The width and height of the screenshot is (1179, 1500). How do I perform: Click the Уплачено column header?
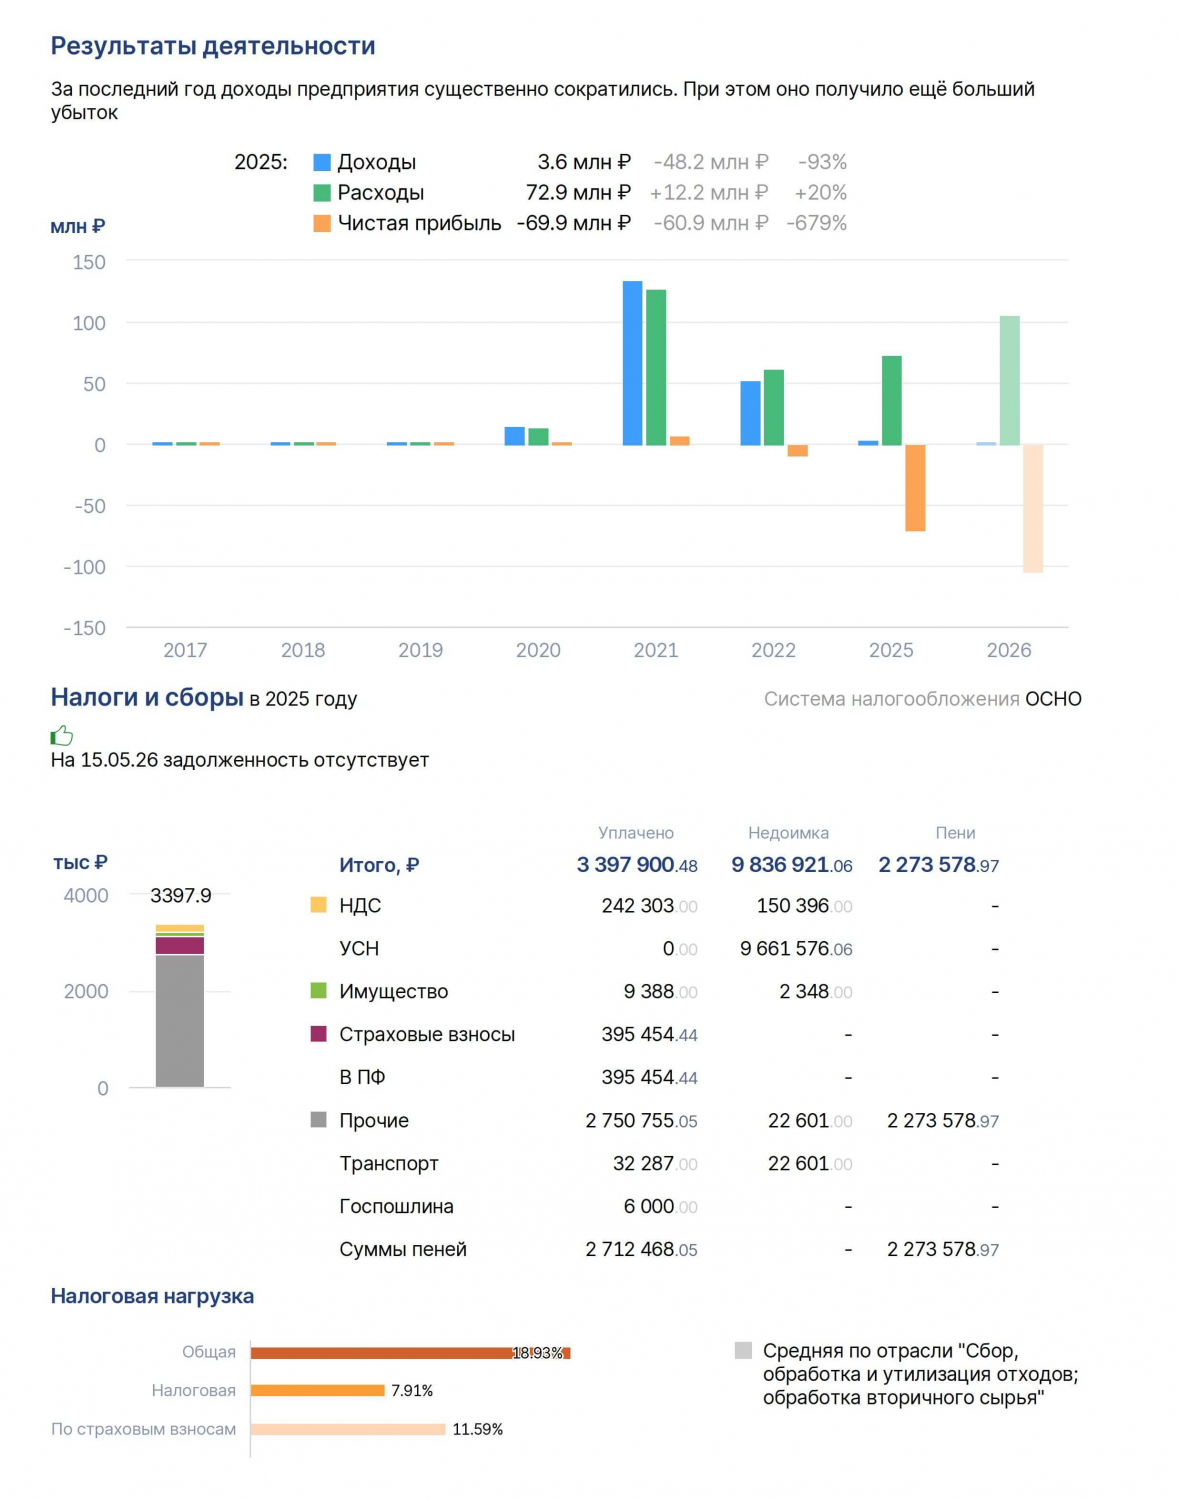click(636, 833)
